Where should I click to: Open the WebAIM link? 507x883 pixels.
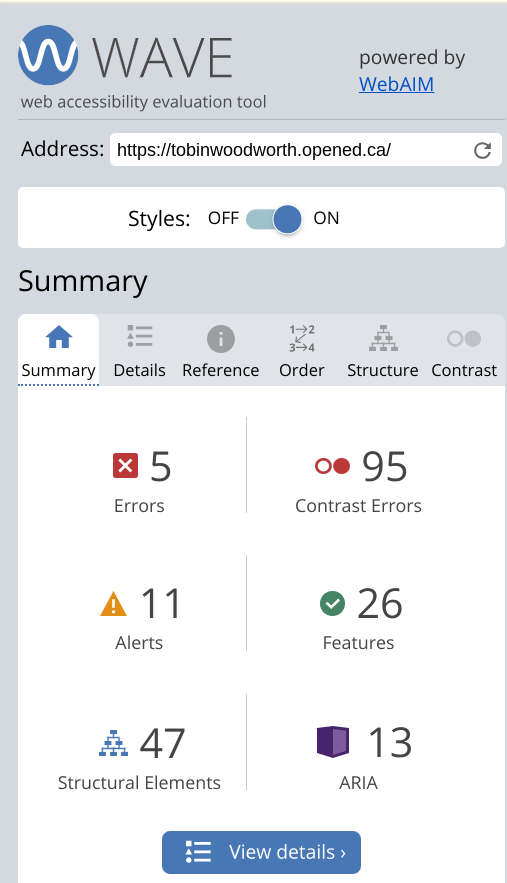(x=397, y=84)
